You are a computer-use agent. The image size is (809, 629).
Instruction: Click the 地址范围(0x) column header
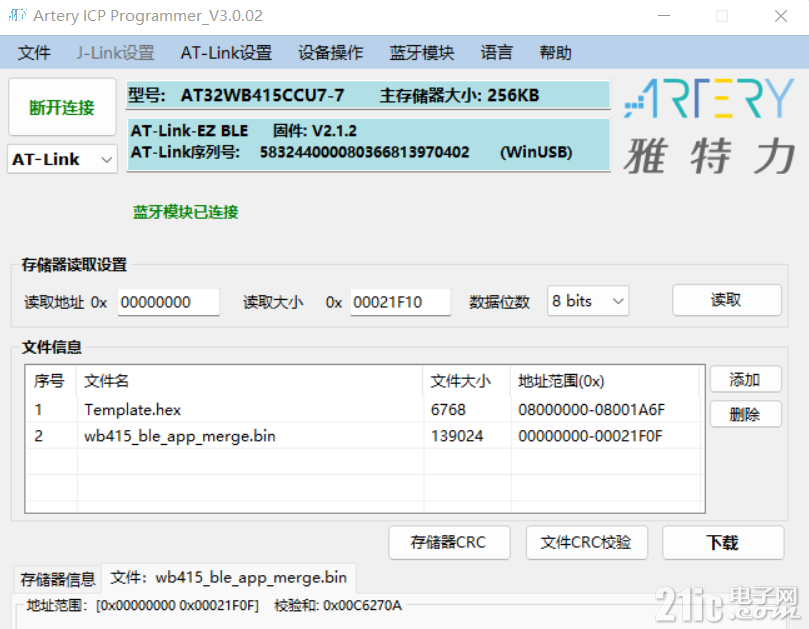[x=605, y=381]
